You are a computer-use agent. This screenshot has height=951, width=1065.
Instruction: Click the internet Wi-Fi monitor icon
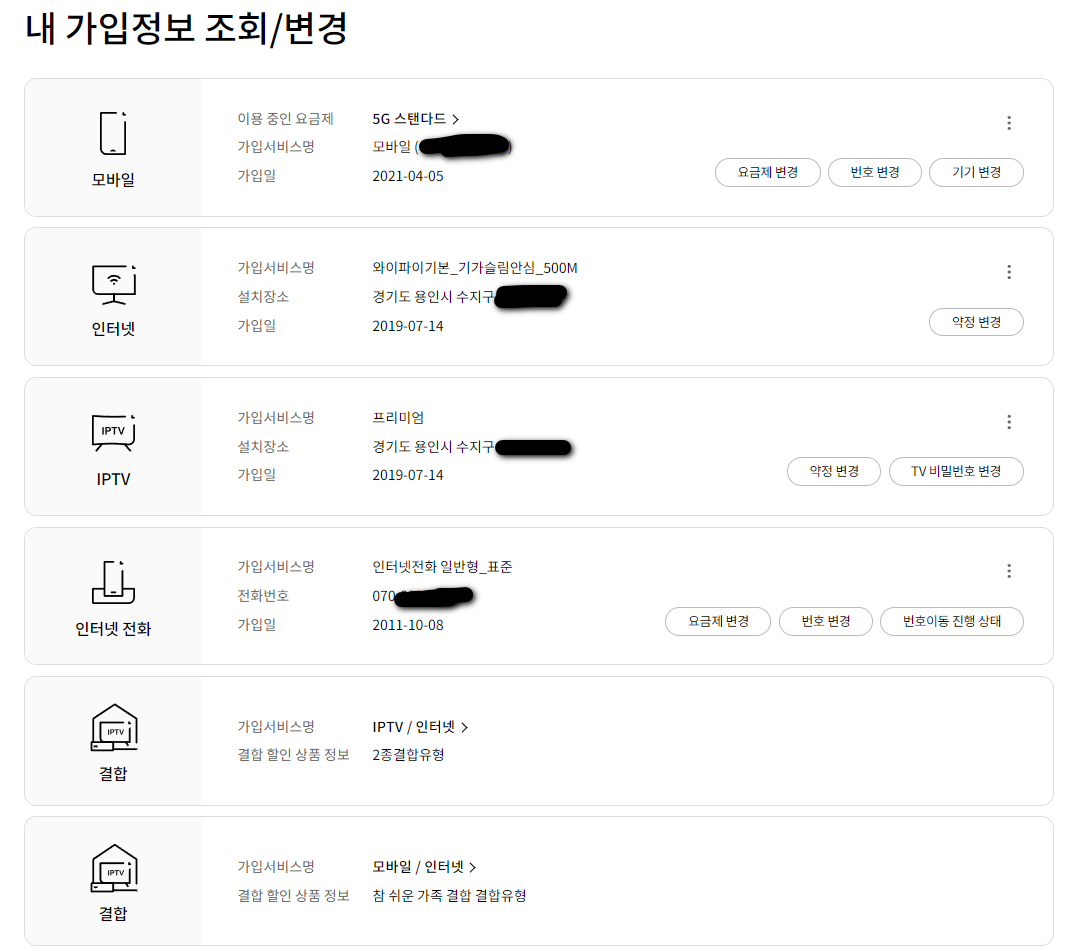[113, 283]
